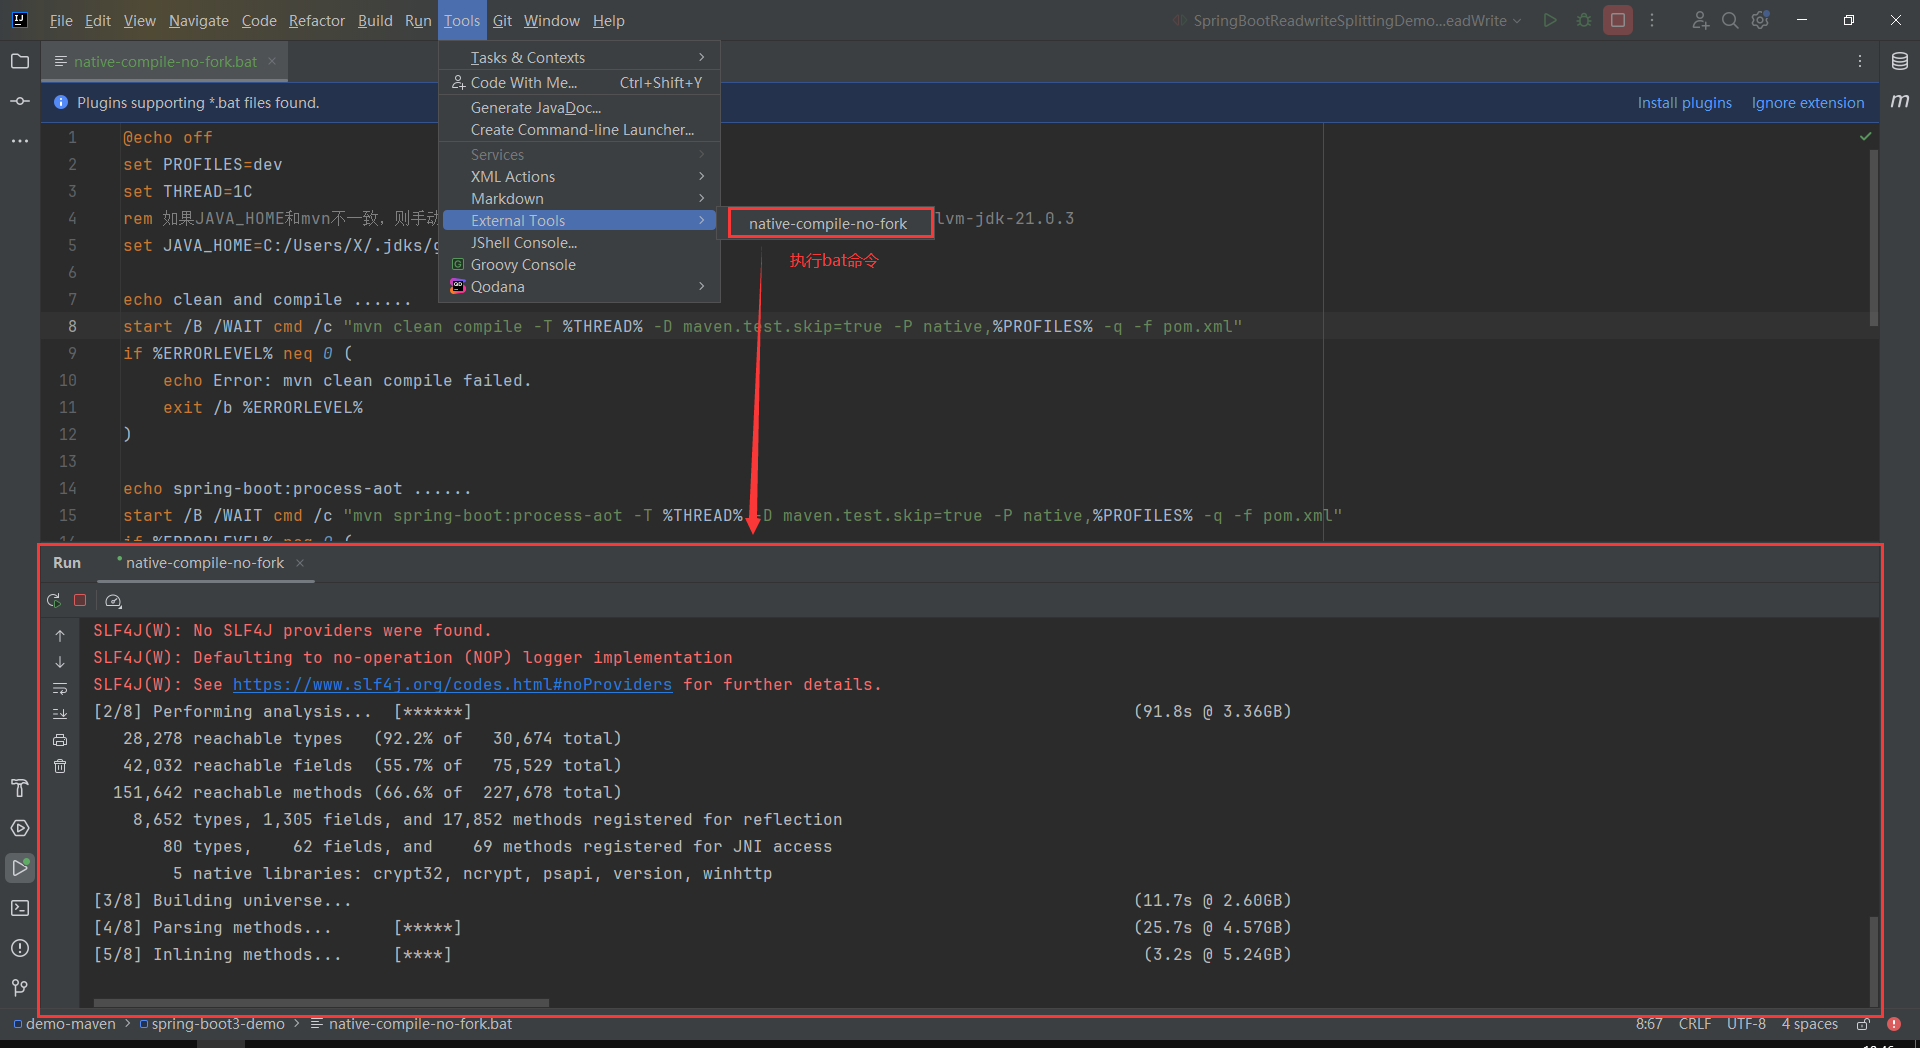Toggle soft-wrap in the Run console
1920x1048 pixels.
coord(60,688)
